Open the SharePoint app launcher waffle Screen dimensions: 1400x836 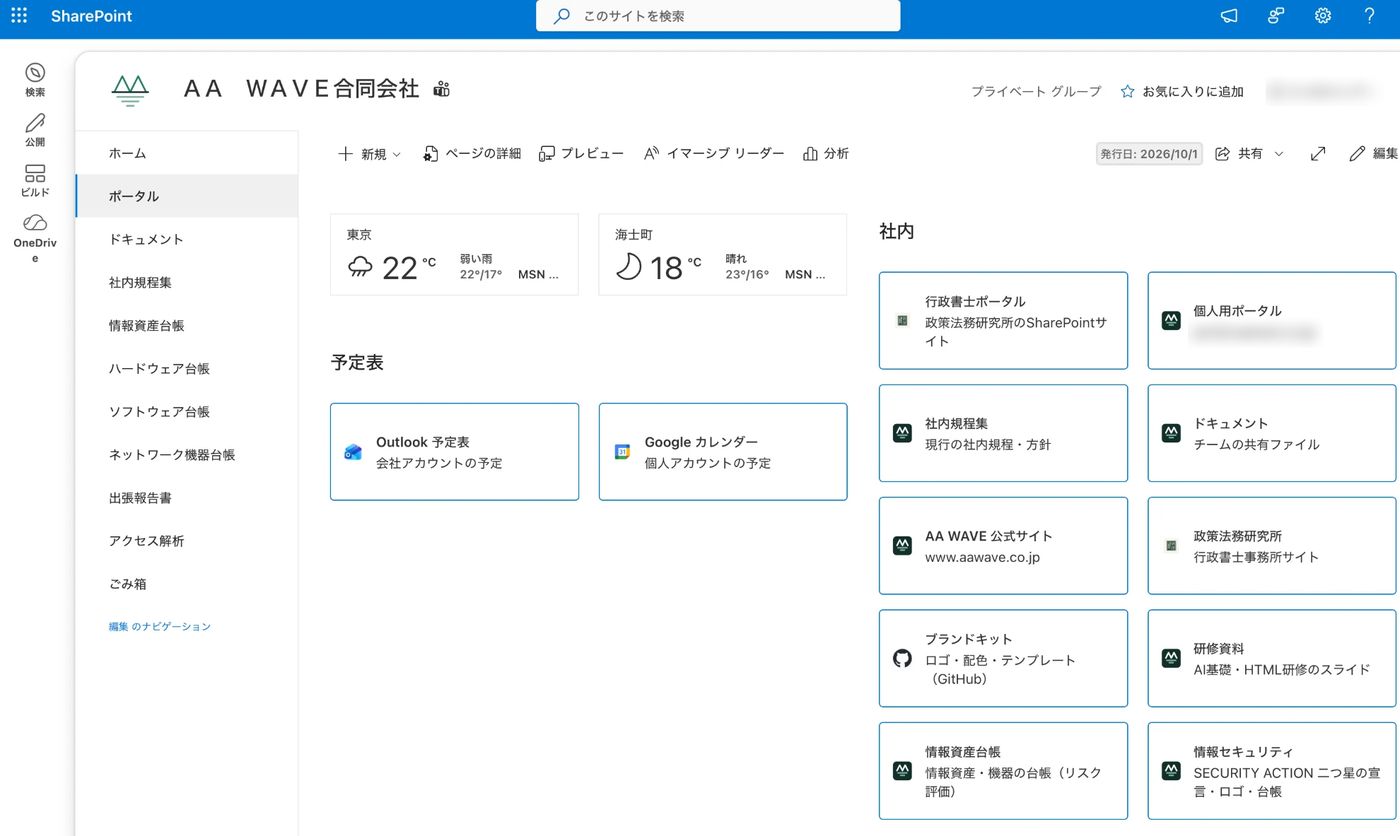click(19, 16)
